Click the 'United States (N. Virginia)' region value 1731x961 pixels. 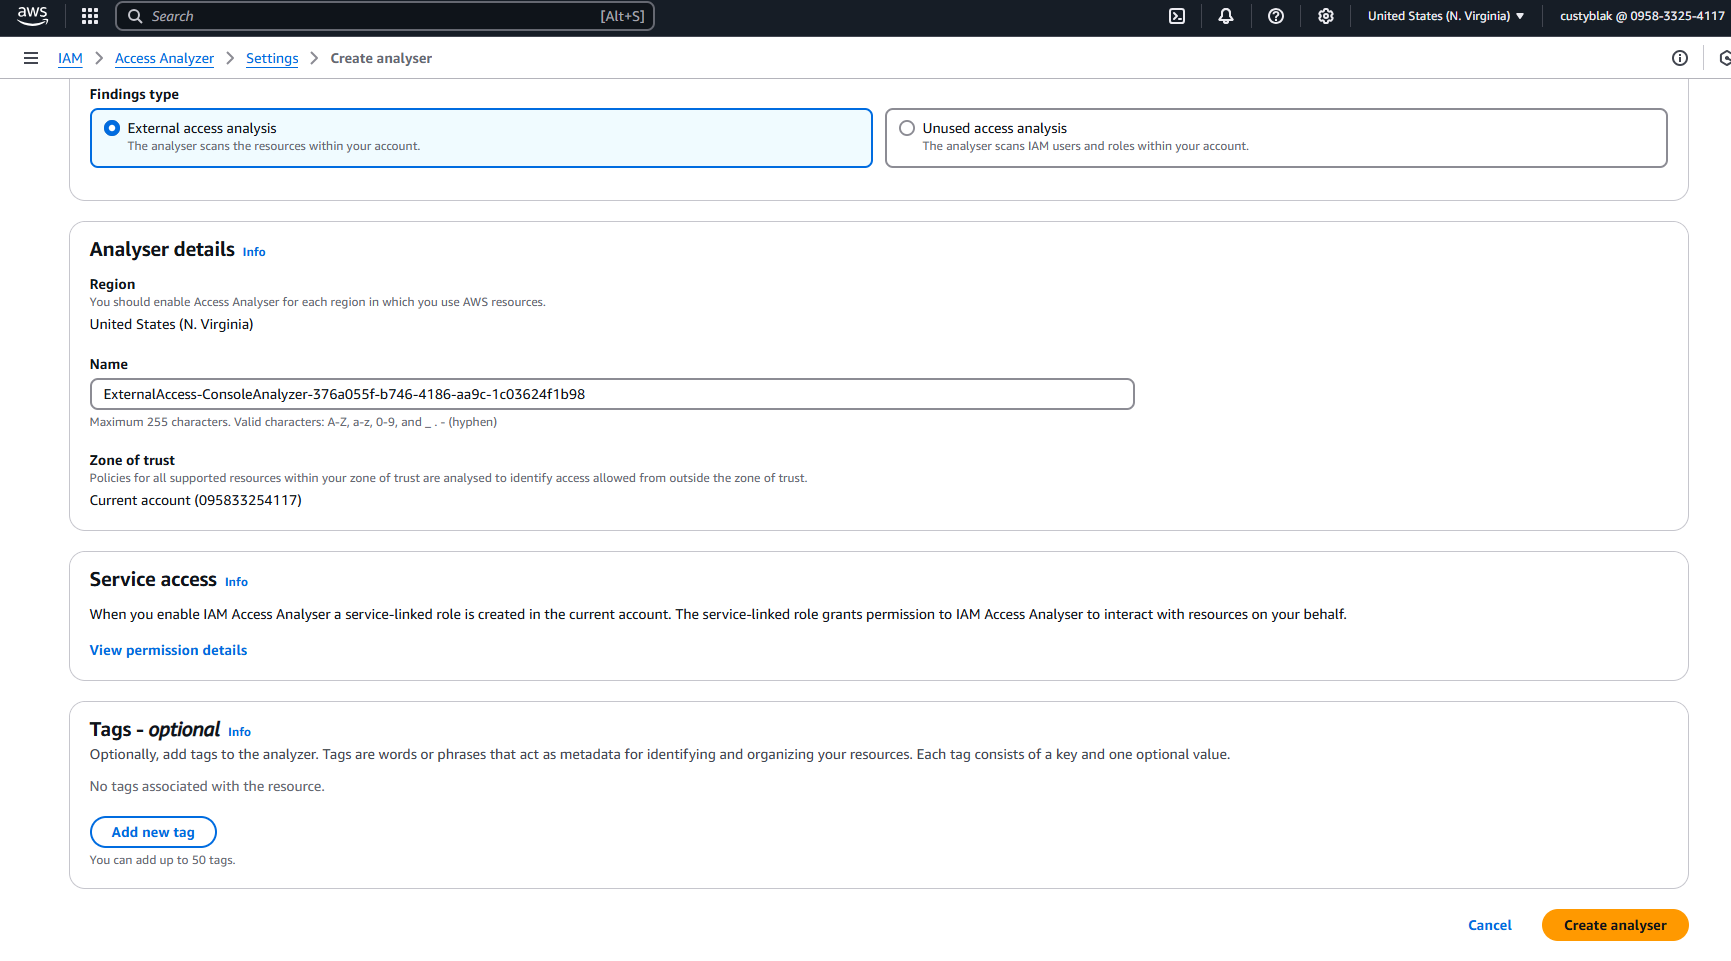pos(171,324)
